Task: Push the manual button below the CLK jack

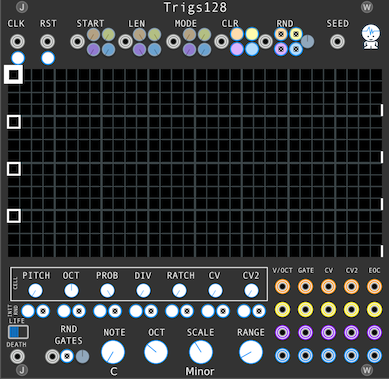Action: point(18,58)
